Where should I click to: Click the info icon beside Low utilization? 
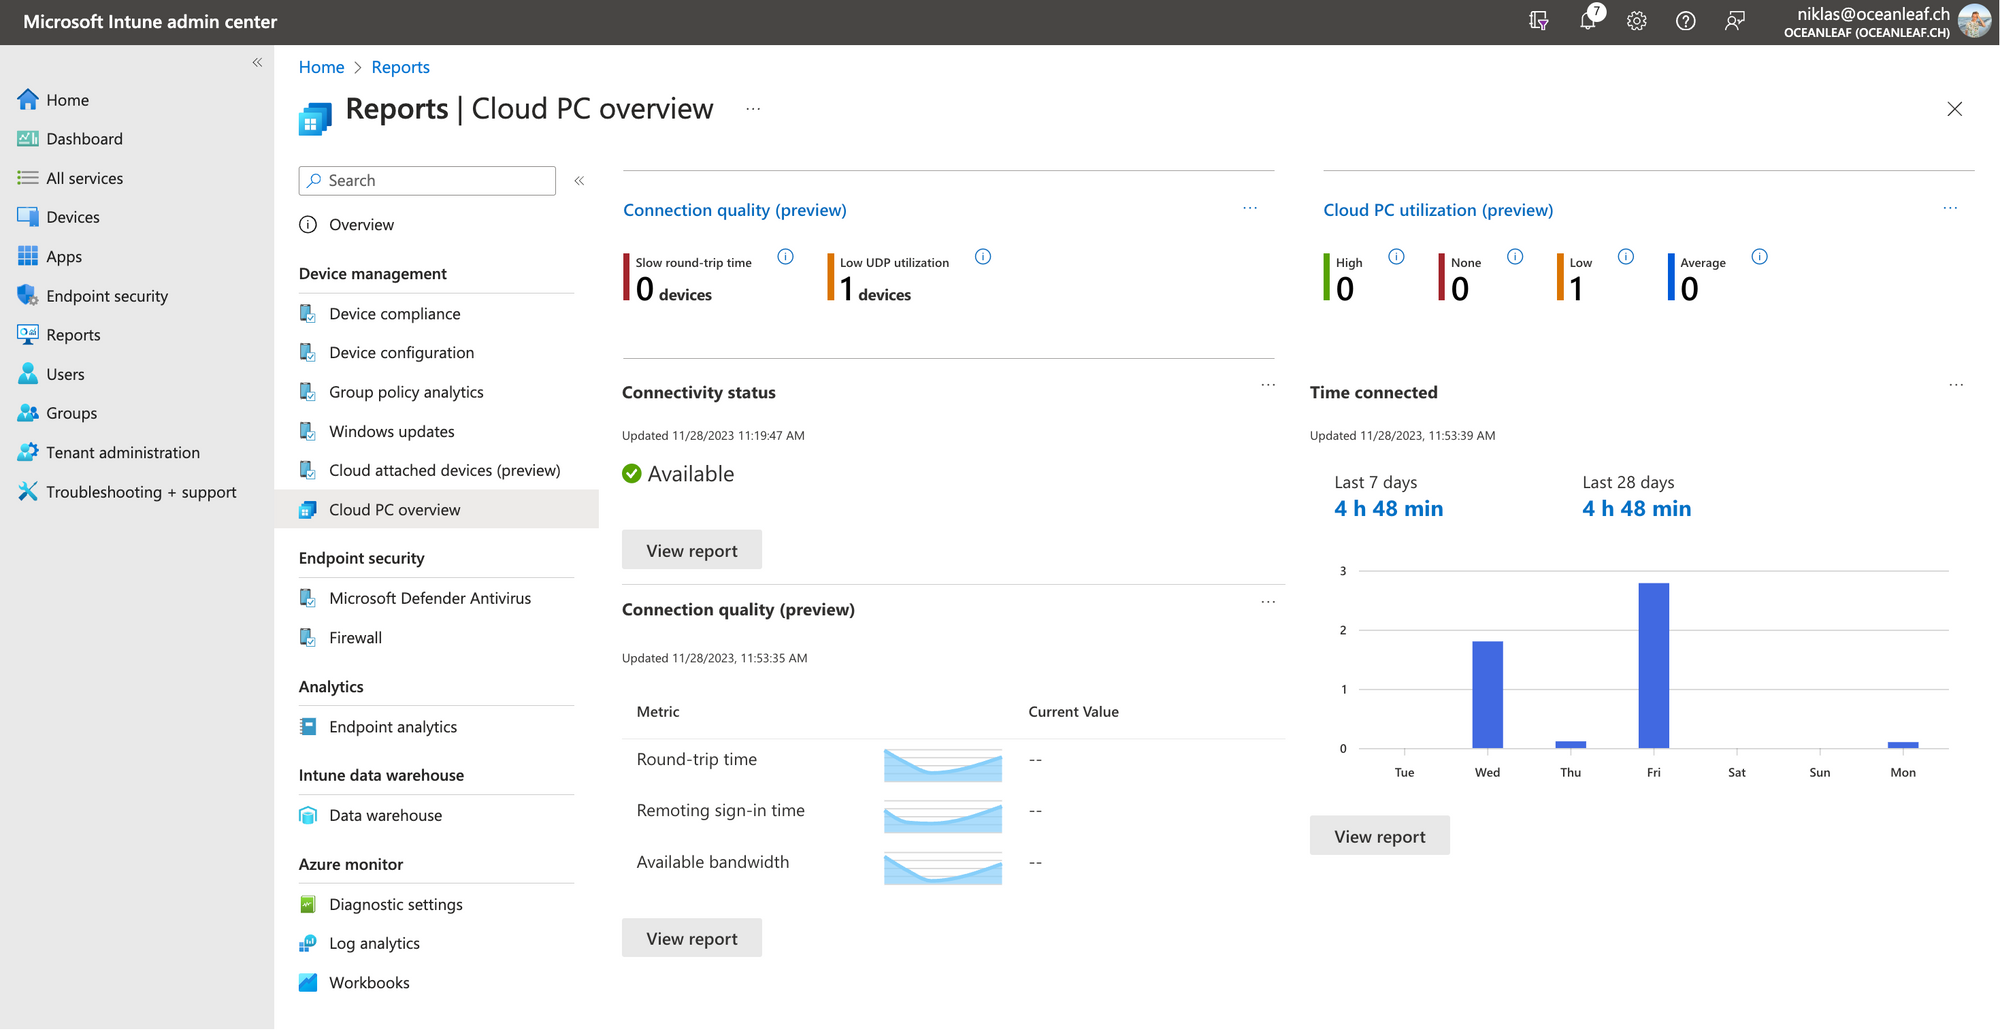point(1626,257)
